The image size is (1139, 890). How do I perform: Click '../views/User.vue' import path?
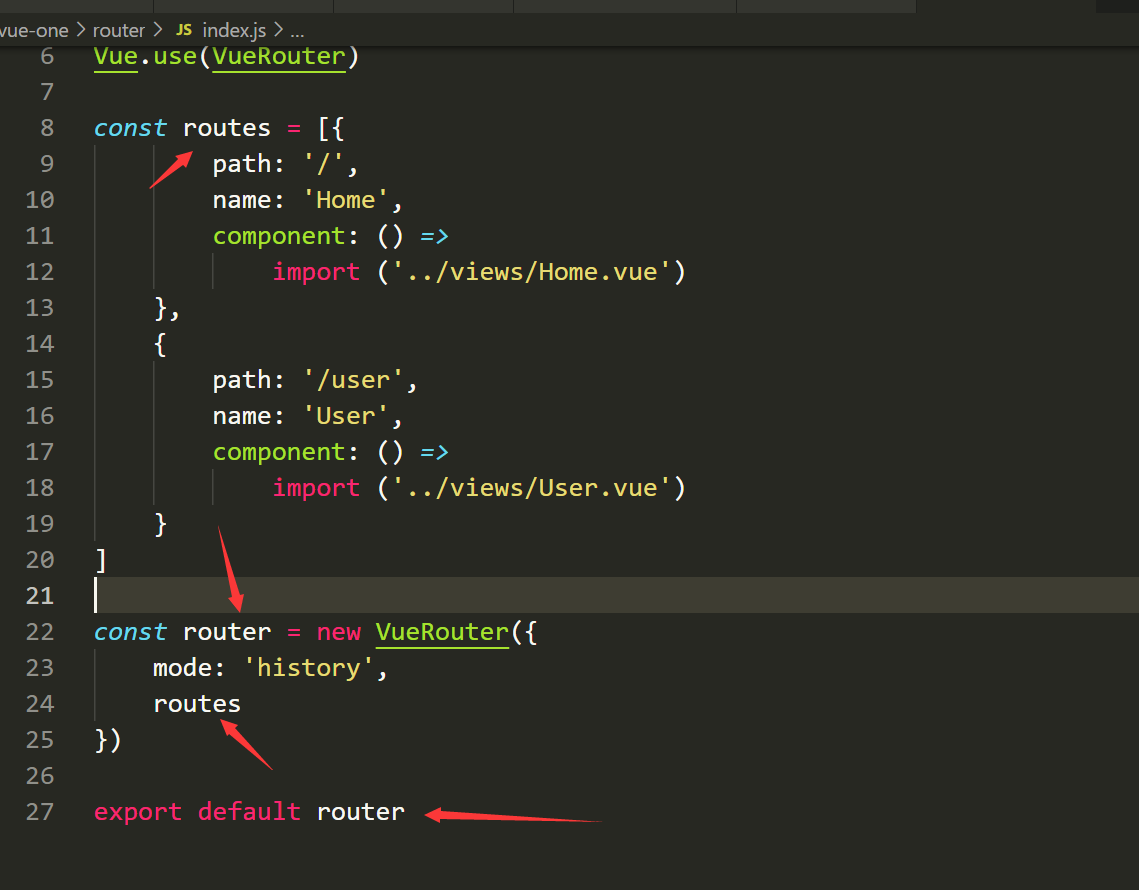click(x=532, y=488)
